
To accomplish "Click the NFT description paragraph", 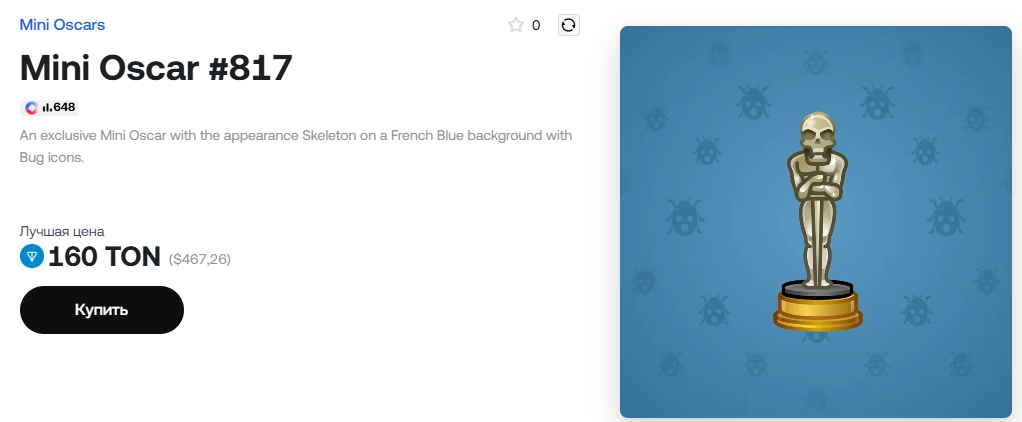I will click(x=296, y=147).
